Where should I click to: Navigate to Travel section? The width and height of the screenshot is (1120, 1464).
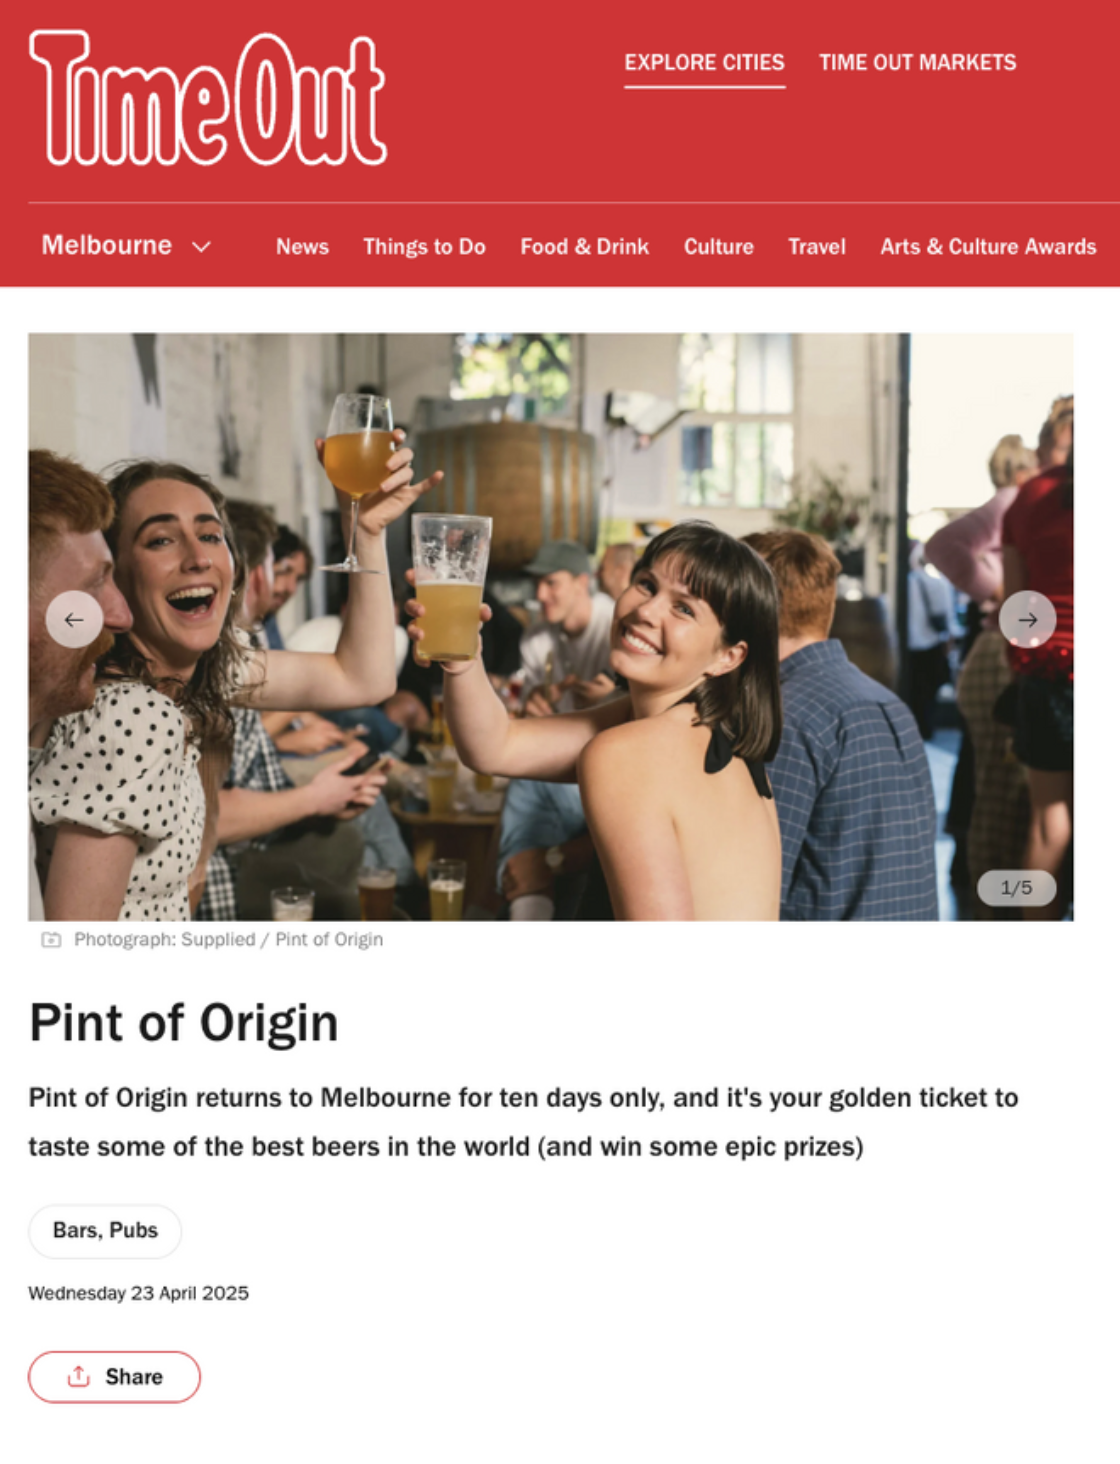816,246
